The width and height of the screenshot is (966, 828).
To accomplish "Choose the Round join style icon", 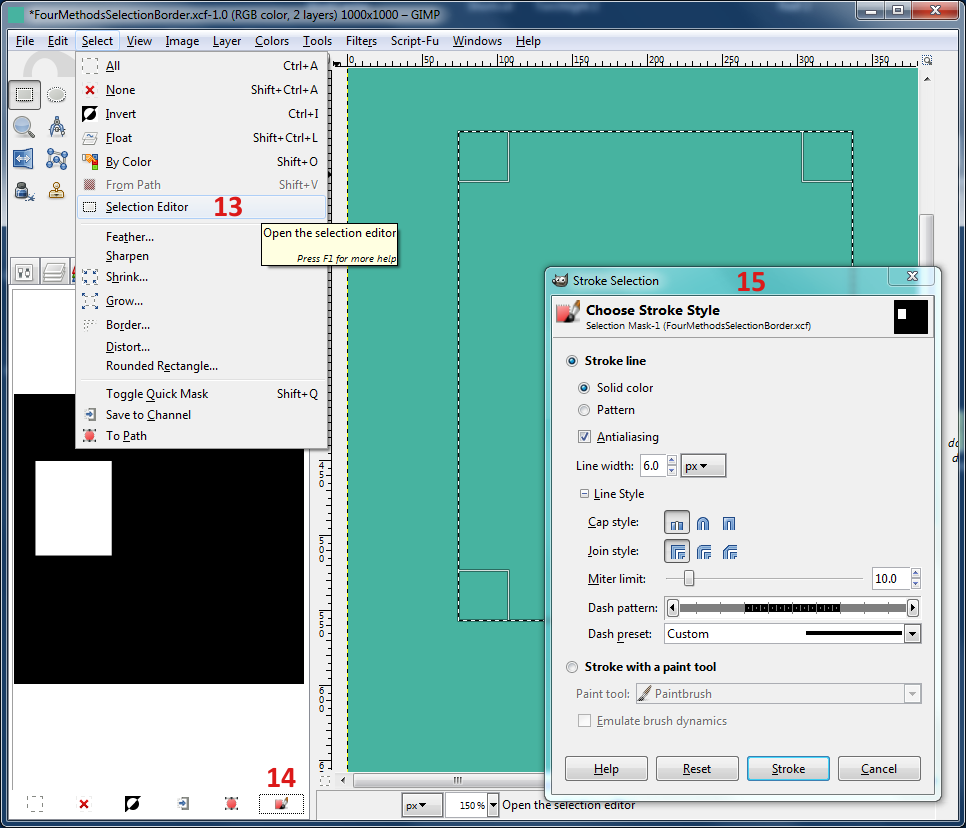I will coord(704,551).
